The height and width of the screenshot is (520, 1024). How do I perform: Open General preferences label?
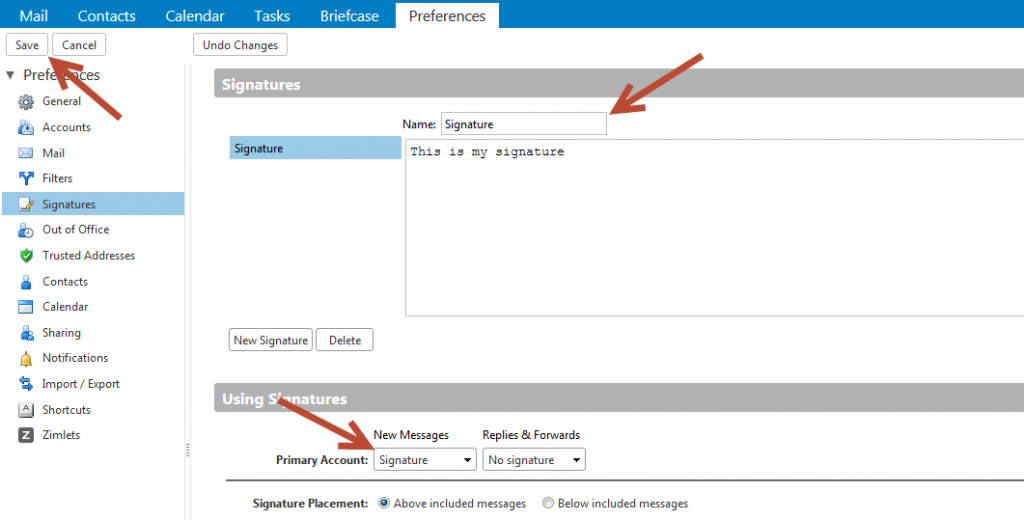tap(62, 101)
